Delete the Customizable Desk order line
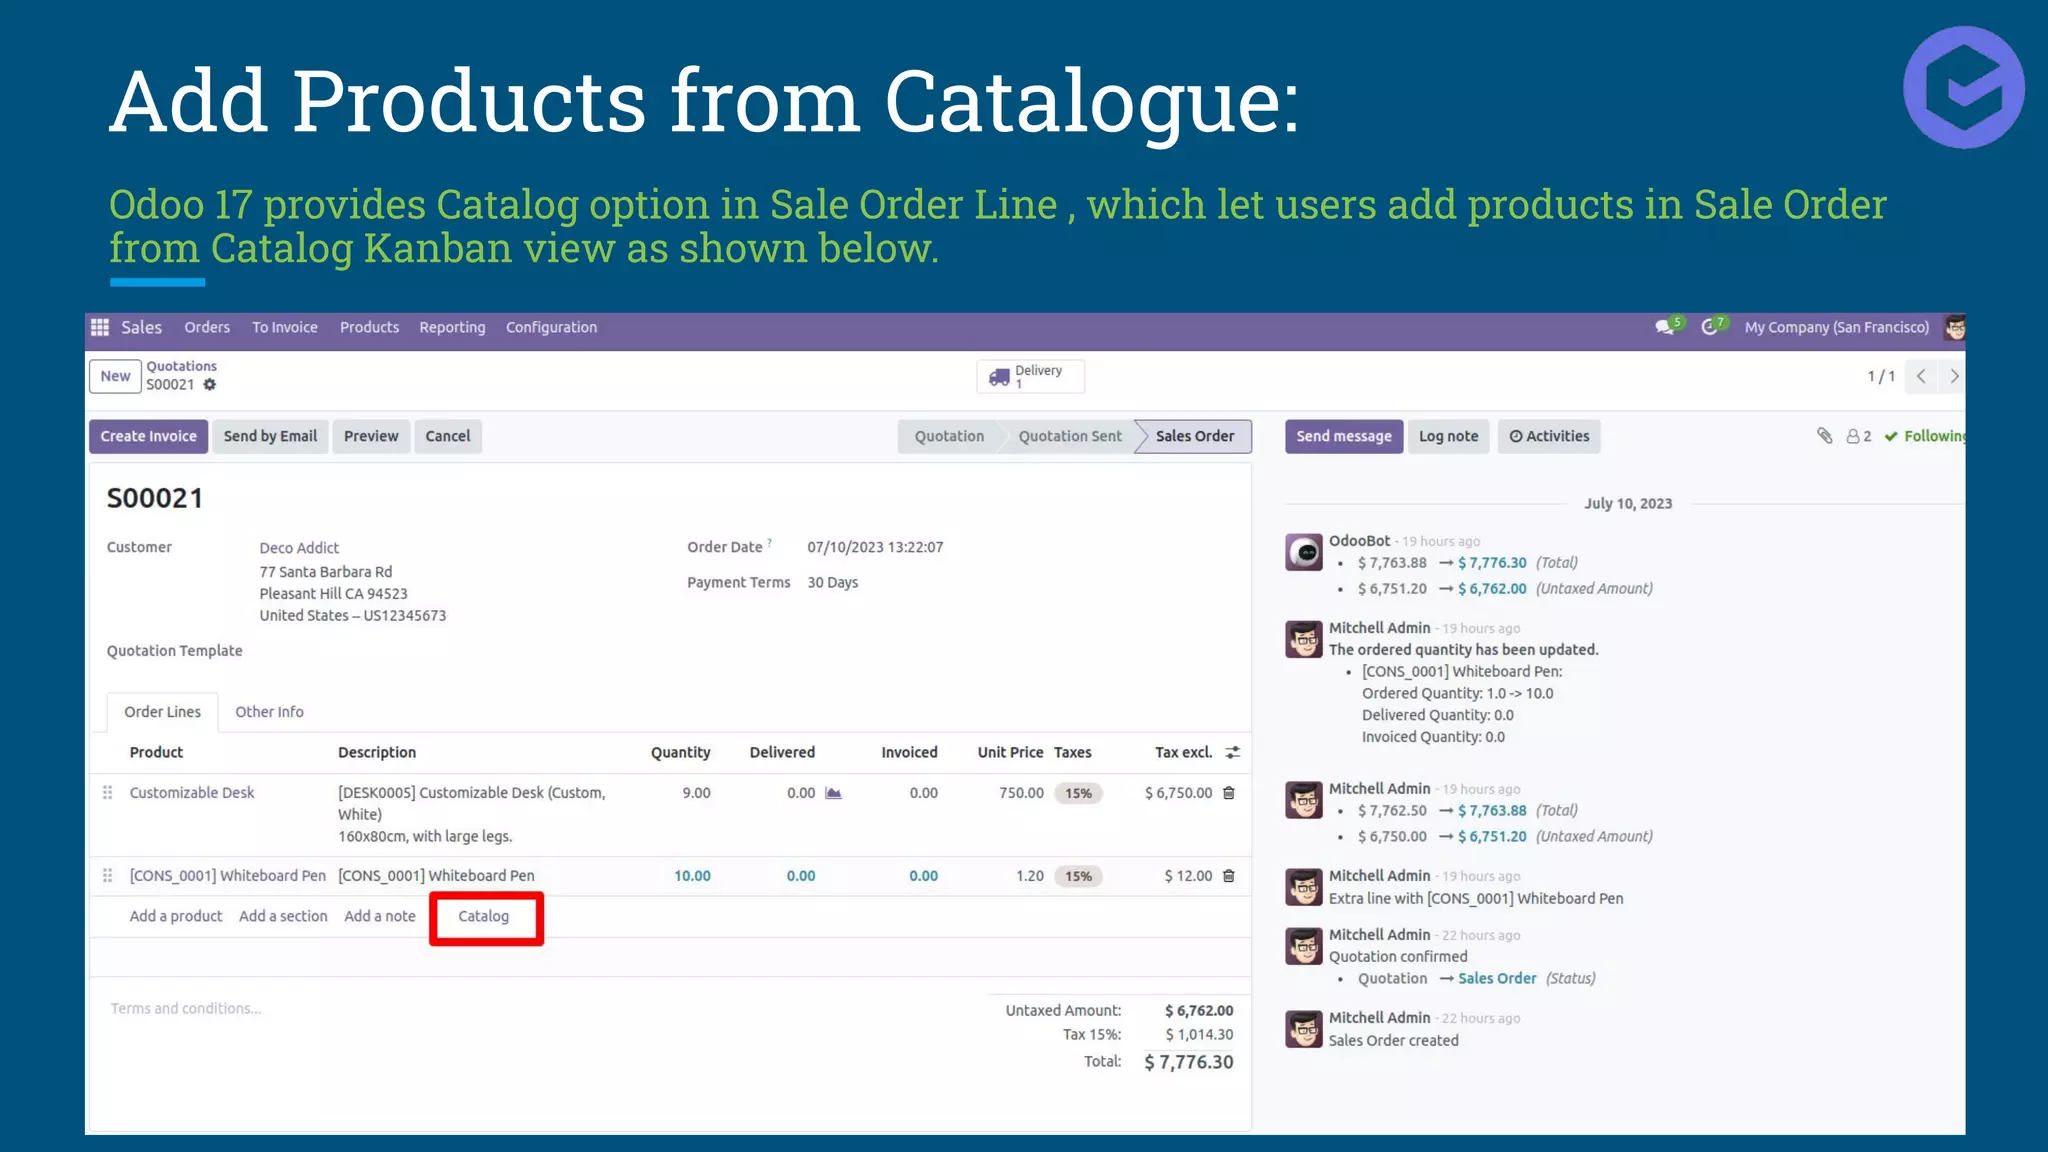Image resolution: width=2048 pixels, height=1152 pixels. (x=1229, y=793)
